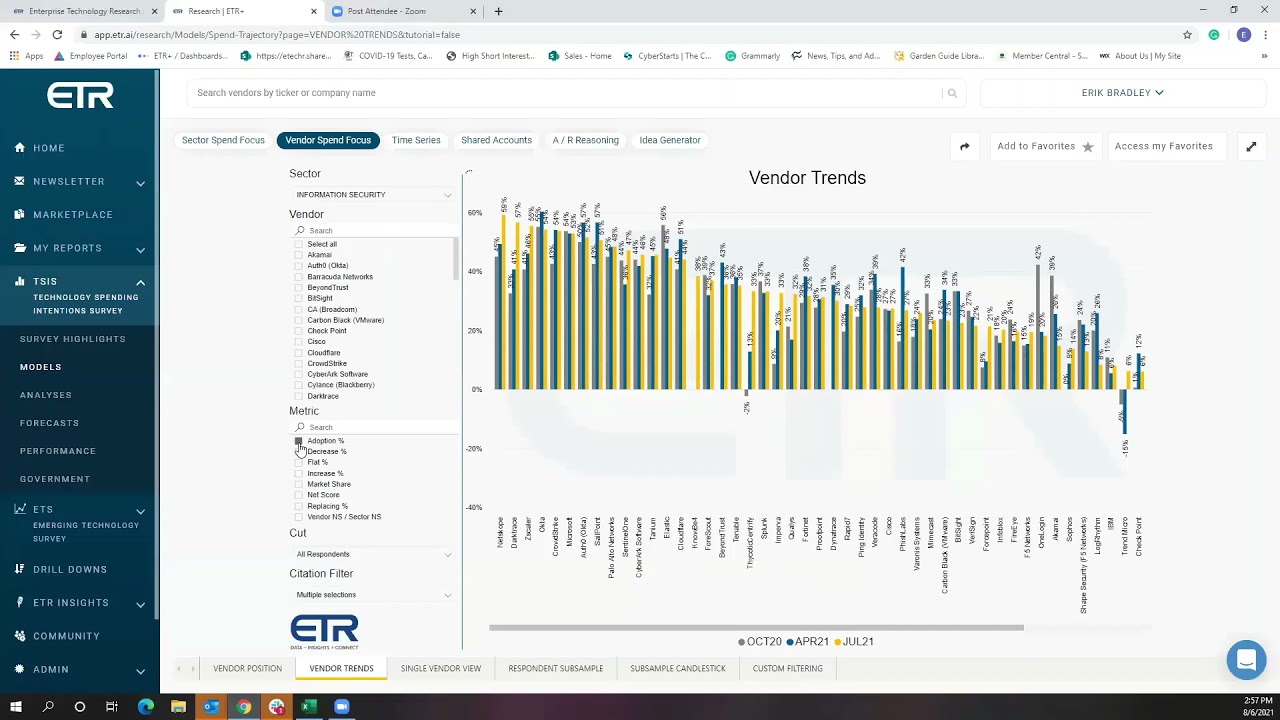Screen dimensions: 1280x720
Task: Open ETR Insights from the sidebar
Action: (70, 602)
